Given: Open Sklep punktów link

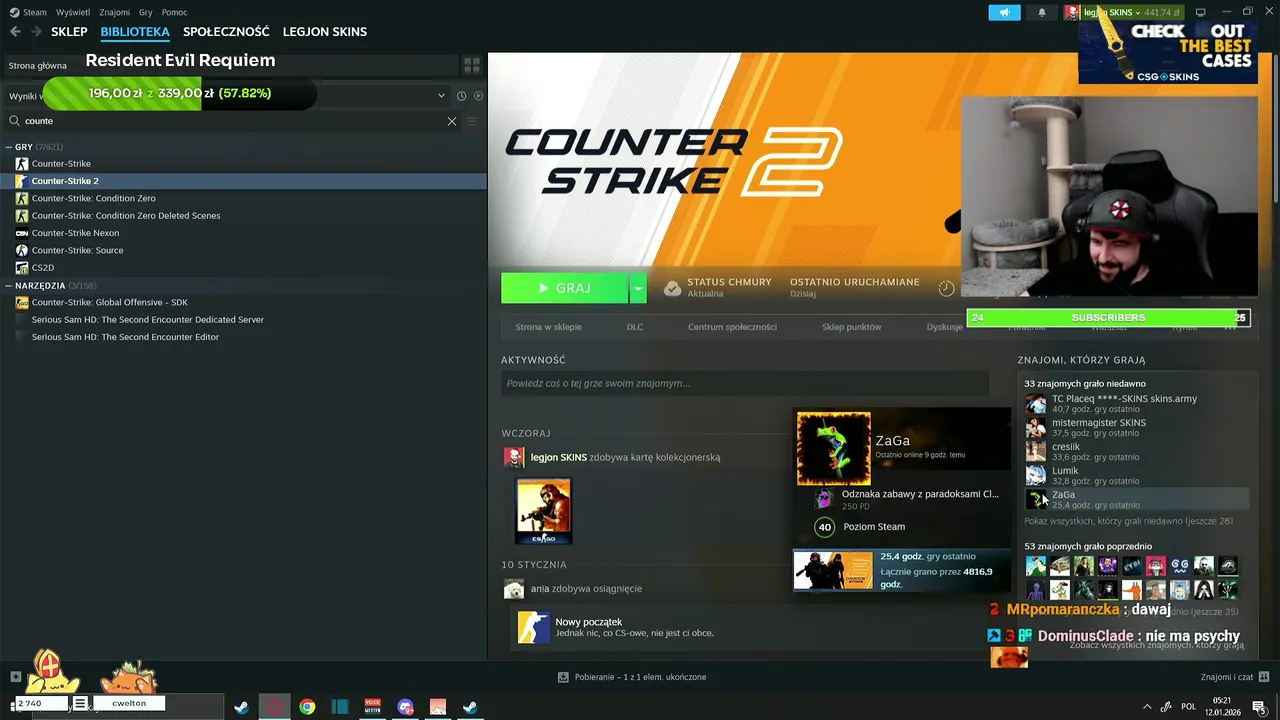Looking at the screenshot, I should click(x=852, y=327).
